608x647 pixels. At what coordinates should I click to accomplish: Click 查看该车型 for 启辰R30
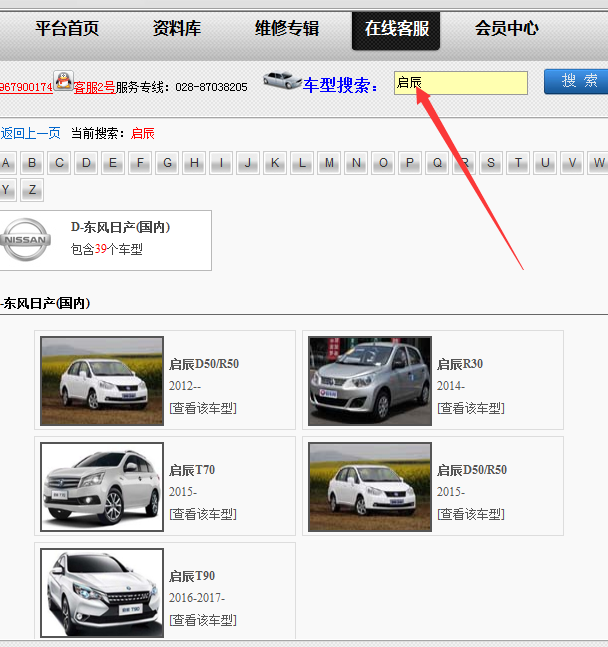(471, 408)
